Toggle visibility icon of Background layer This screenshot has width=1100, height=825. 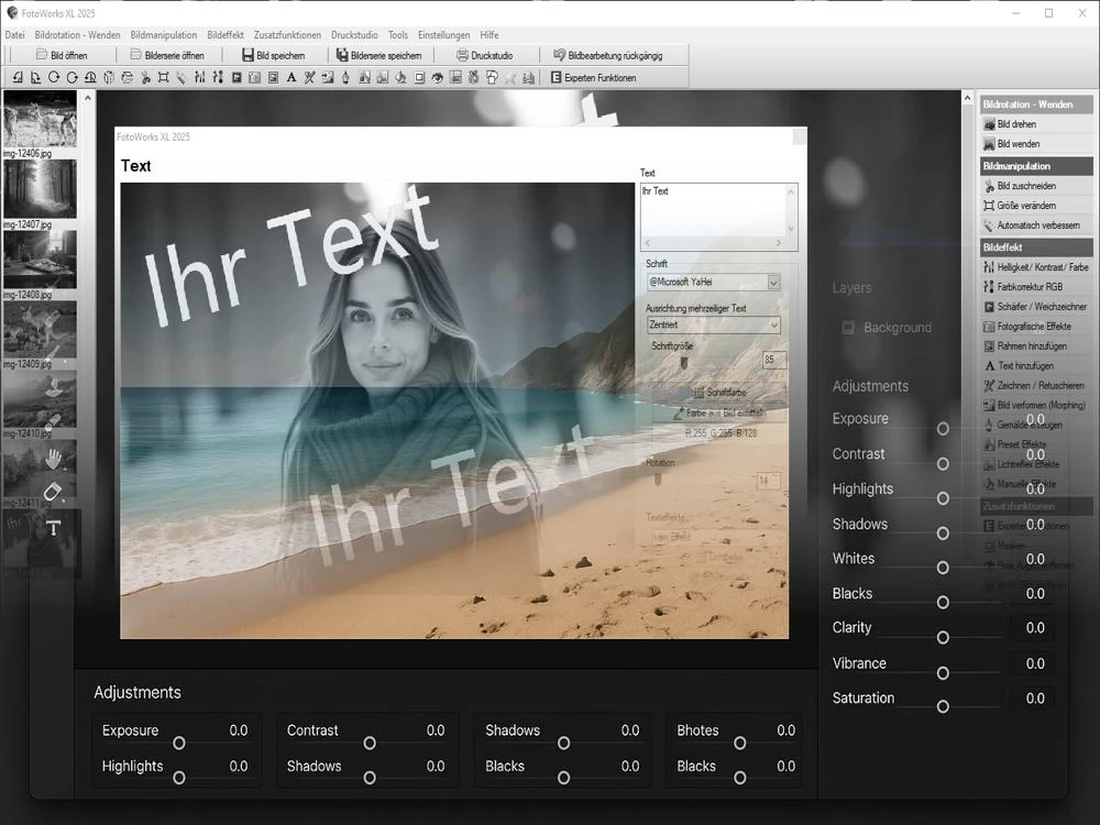(x=847, y=328)
